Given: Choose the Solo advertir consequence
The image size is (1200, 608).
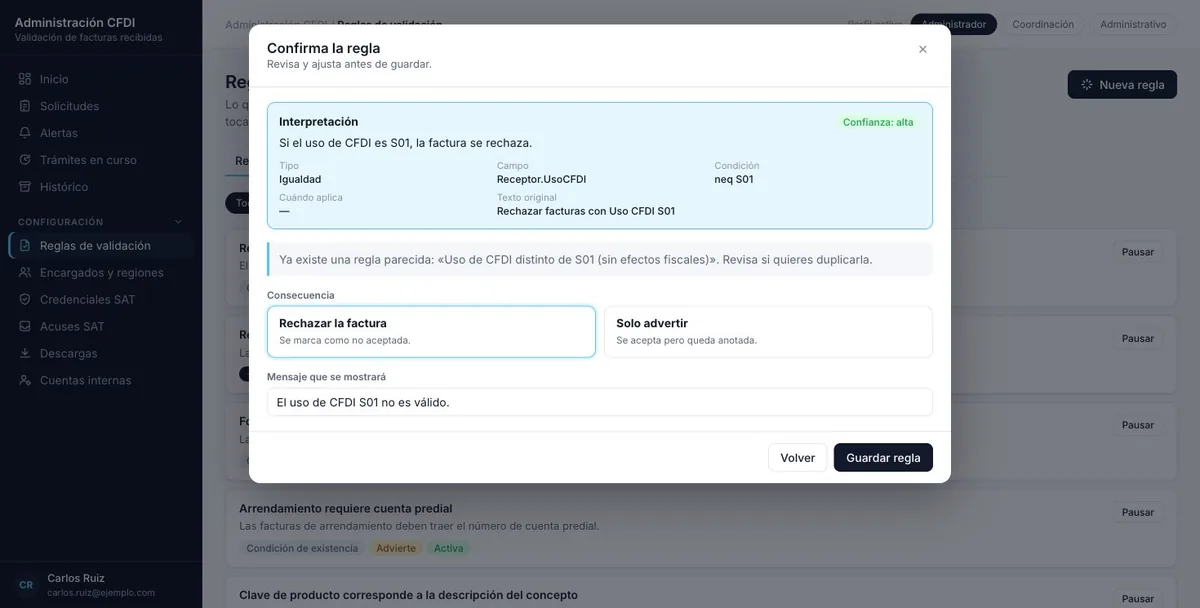Looking at the screenshot, I should pos(768,332).
